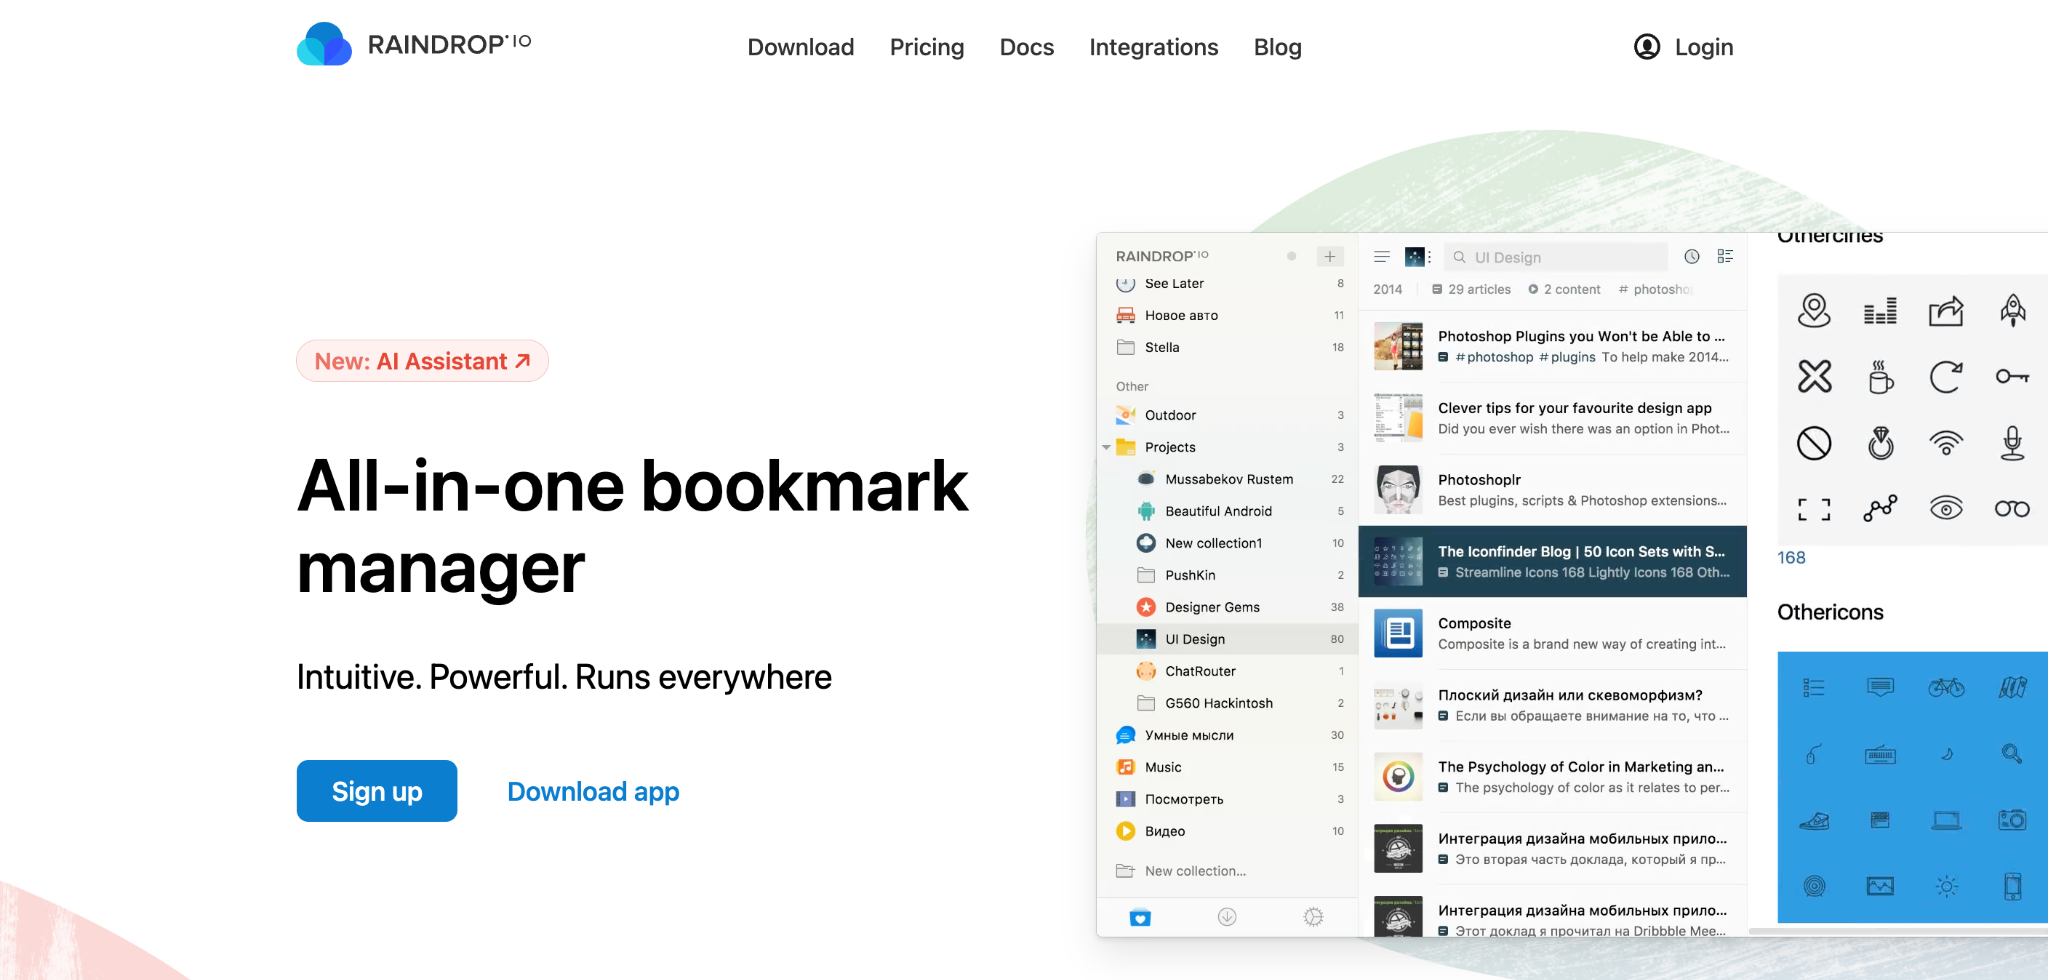Click the list view icon at toolbar right
Screen dimensions: 2048x980
coord(1725,257)
